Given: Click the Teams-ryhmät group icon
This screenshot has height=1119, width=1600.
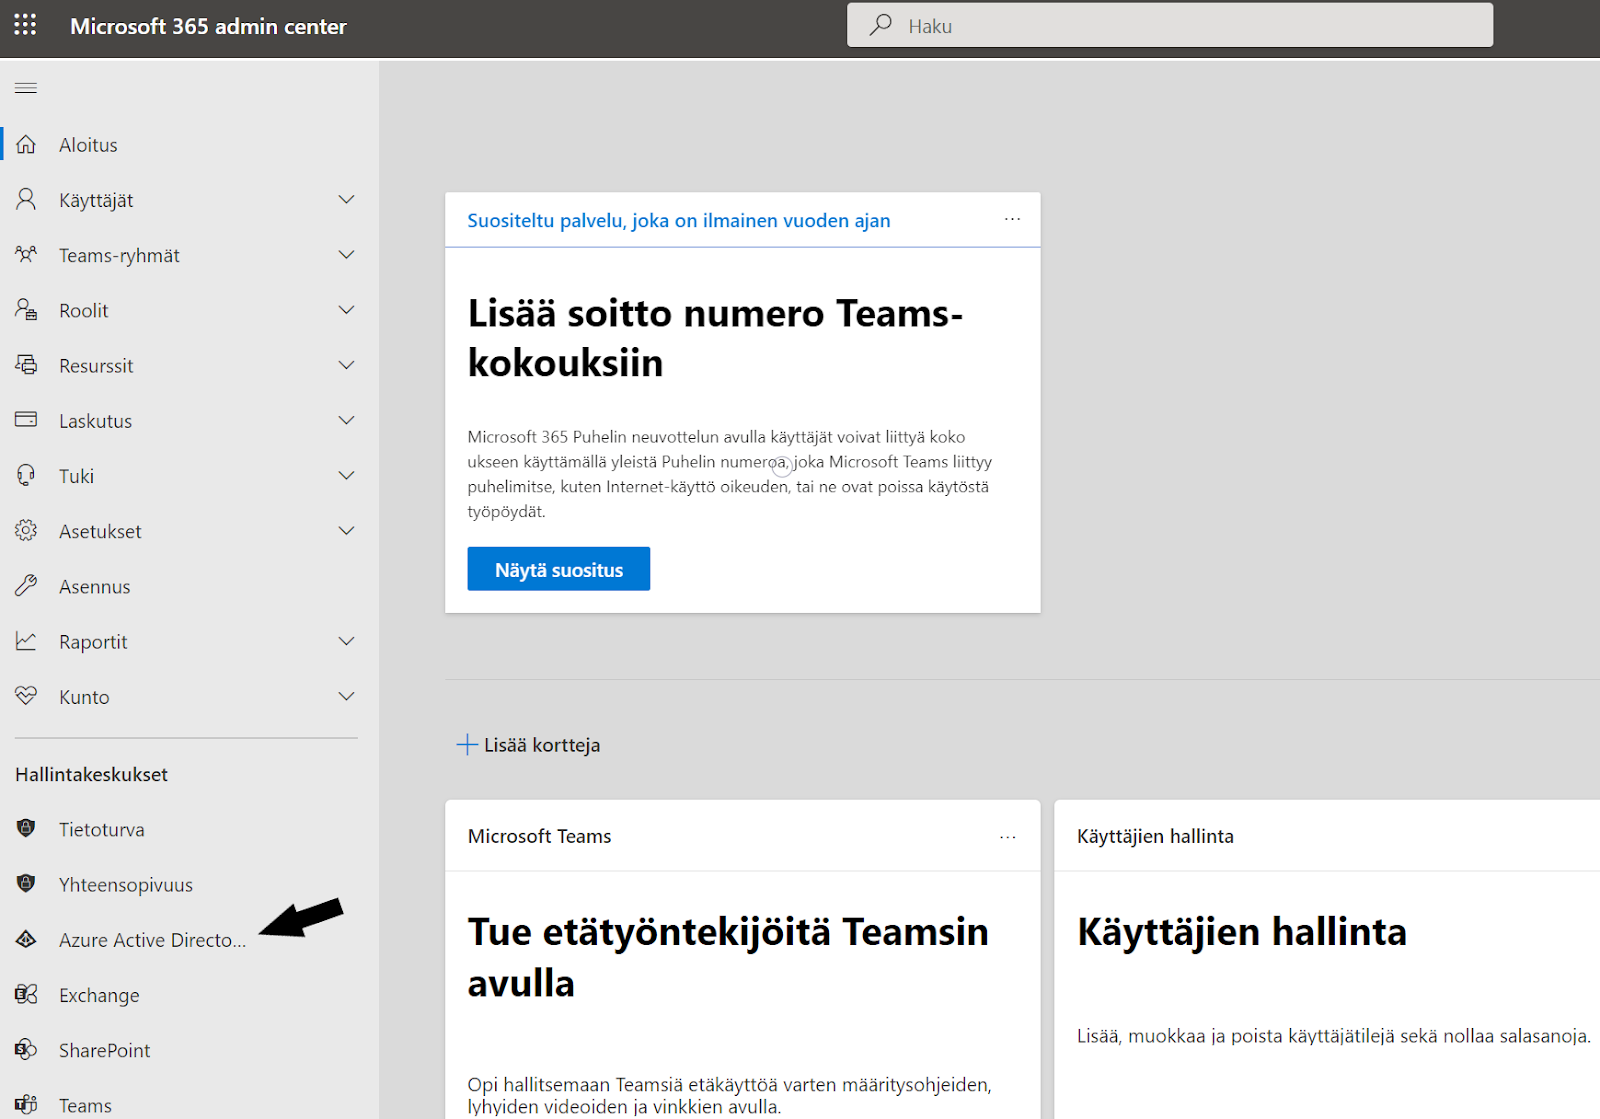Looking at the screenshot, I should point(26,254).
